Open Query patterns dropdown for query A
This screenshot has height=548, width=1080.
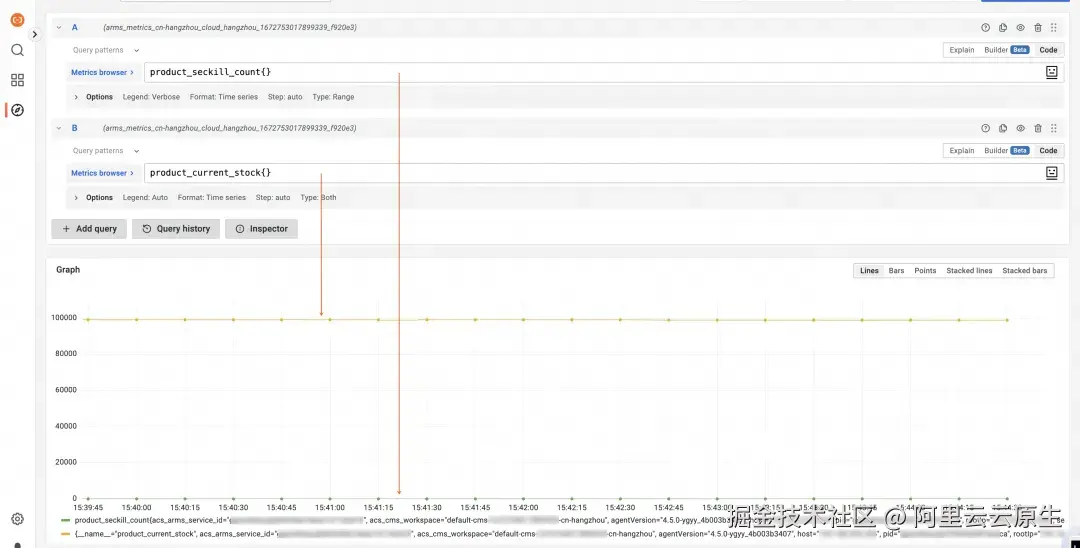click(x=106, y=50)
